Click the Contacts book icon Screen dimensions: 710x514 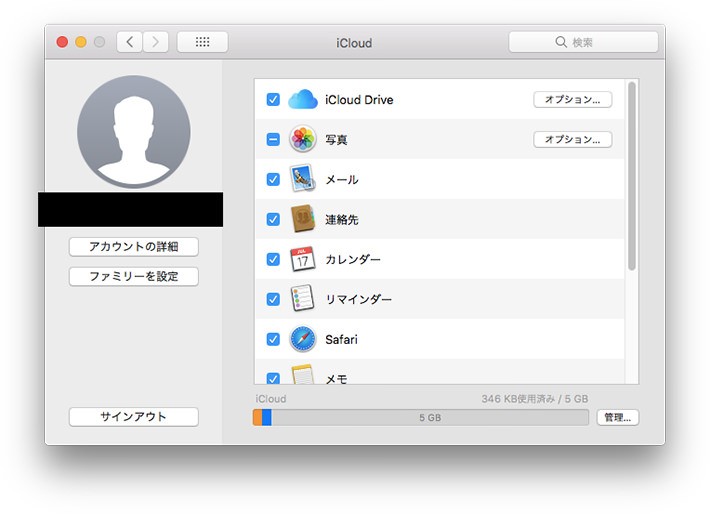(302, 218)
